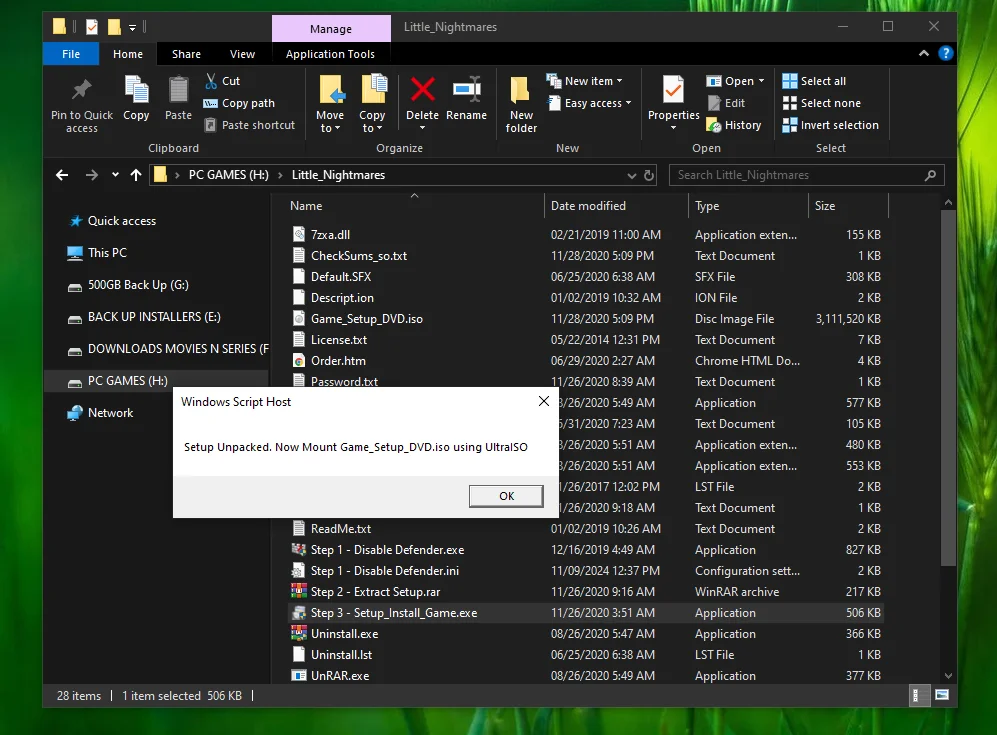Click the Paste ribbon icon
The width and height of the screenshot is (997, 735).
(x=178, y=99)
